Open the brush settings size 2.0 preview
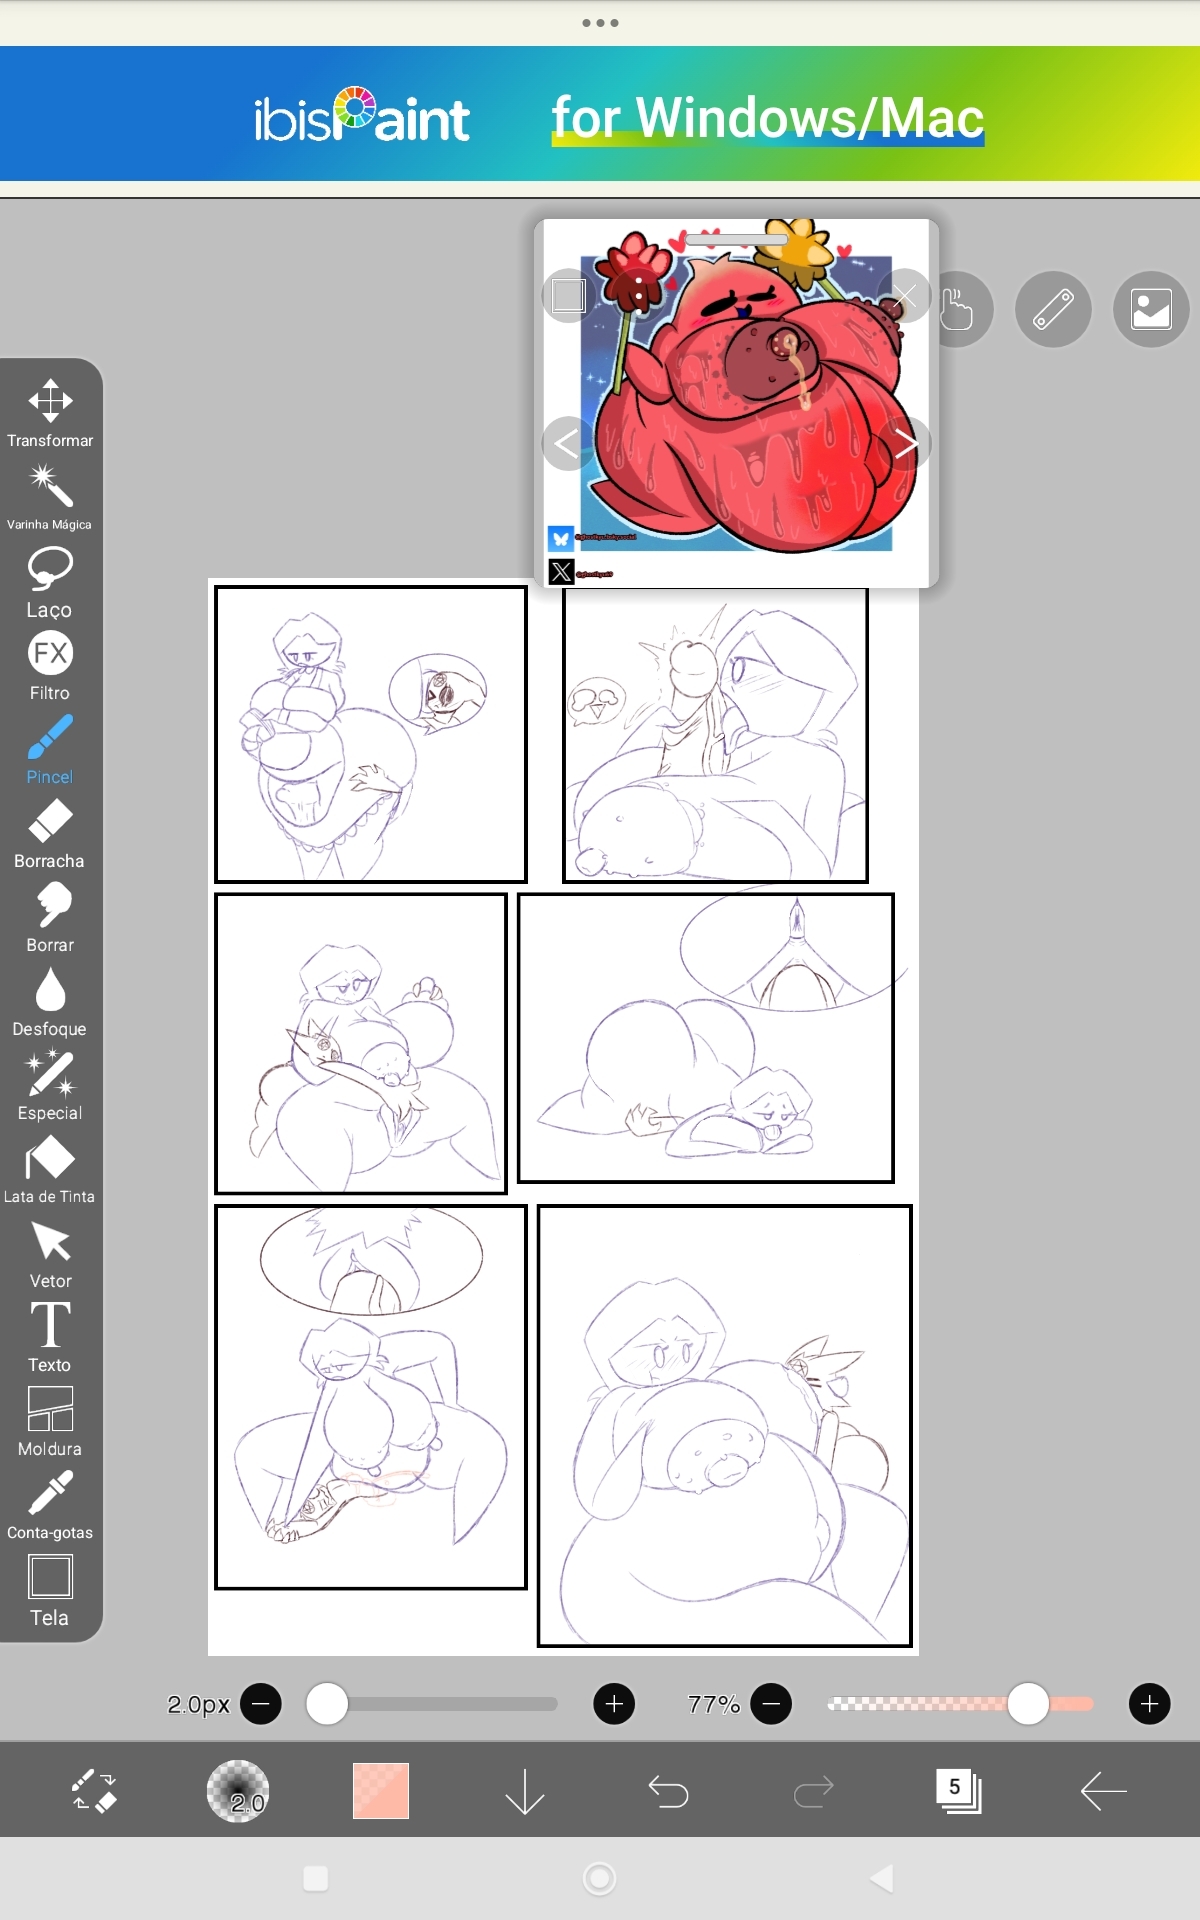1200x1920 pixels. [238, 1791]
